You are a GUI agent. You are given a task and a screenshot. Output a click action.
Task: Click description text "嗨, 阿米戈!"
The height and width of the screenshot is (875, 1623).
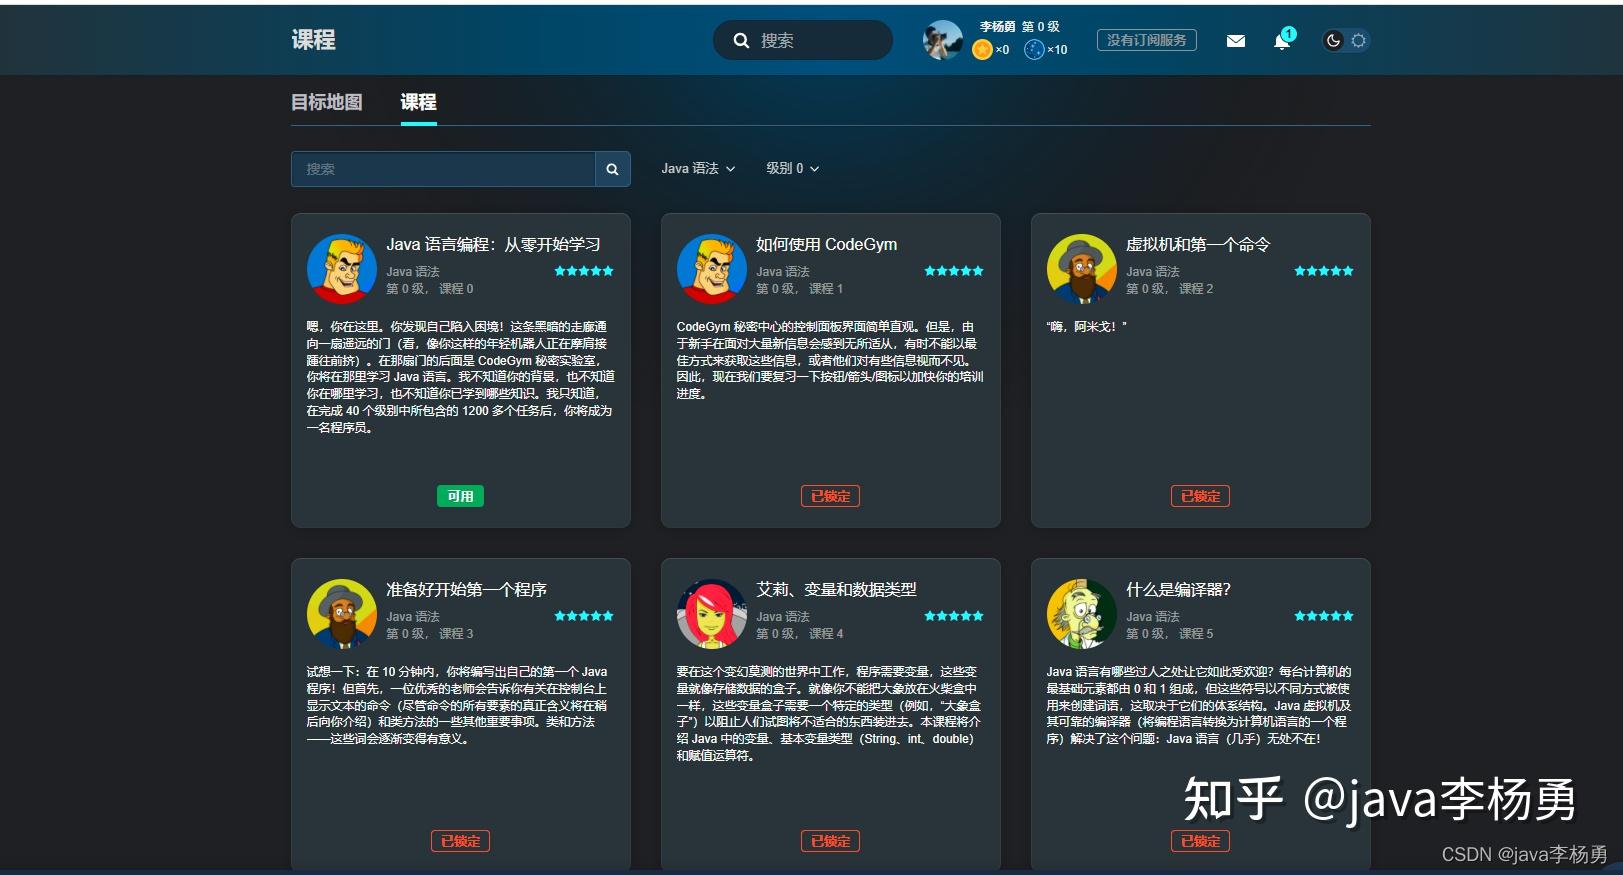[1087, 327]
